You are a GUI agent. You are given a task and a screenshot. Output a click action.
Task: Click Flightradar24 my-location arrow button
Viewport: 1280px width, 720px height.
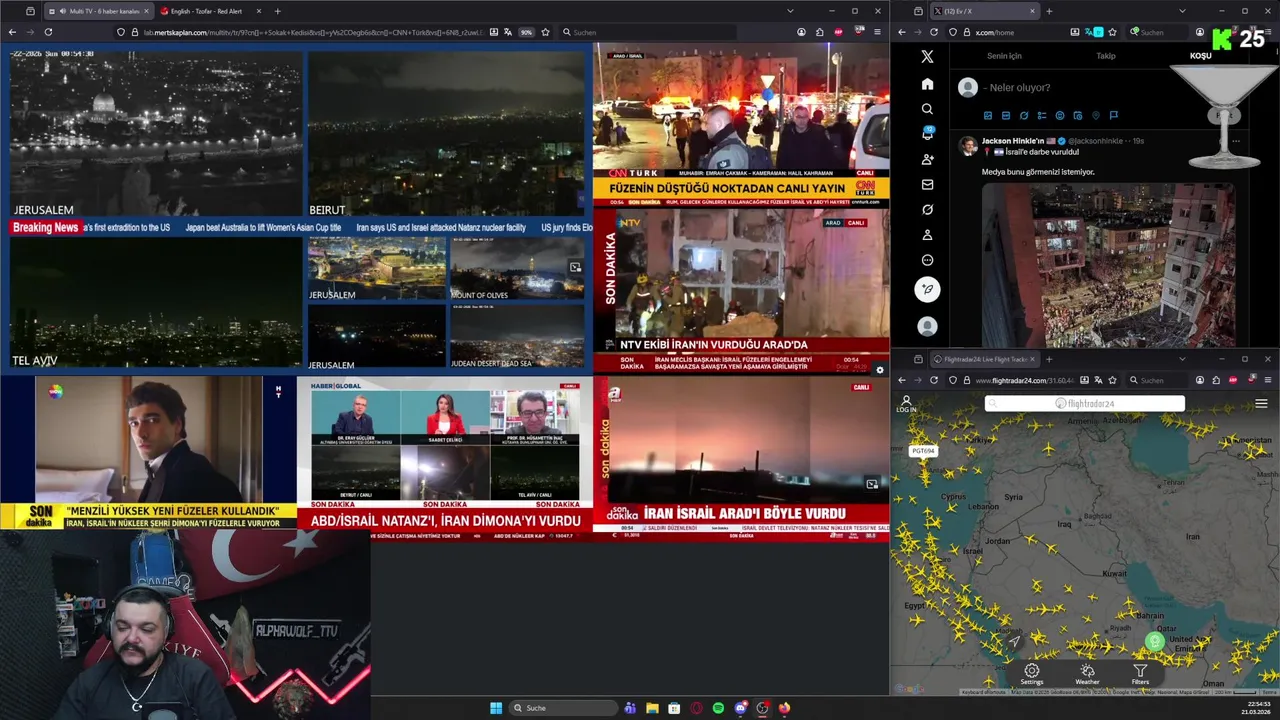click(1015, 642)
